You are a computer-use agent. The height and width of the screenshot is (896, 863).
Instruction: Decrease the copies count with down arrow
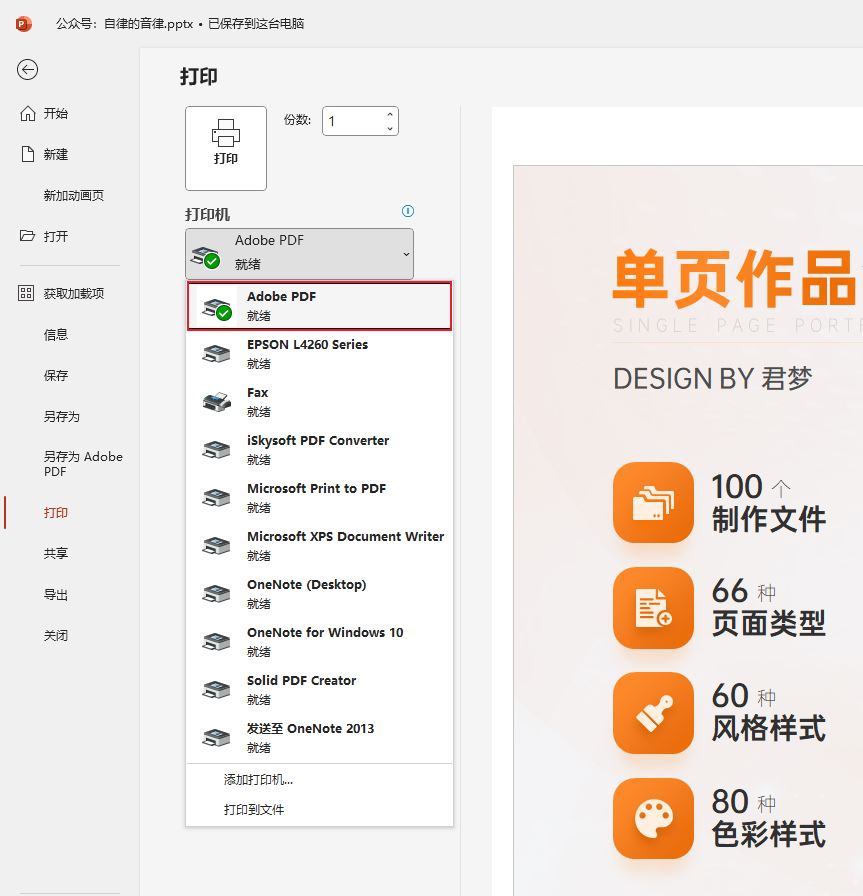389,128
